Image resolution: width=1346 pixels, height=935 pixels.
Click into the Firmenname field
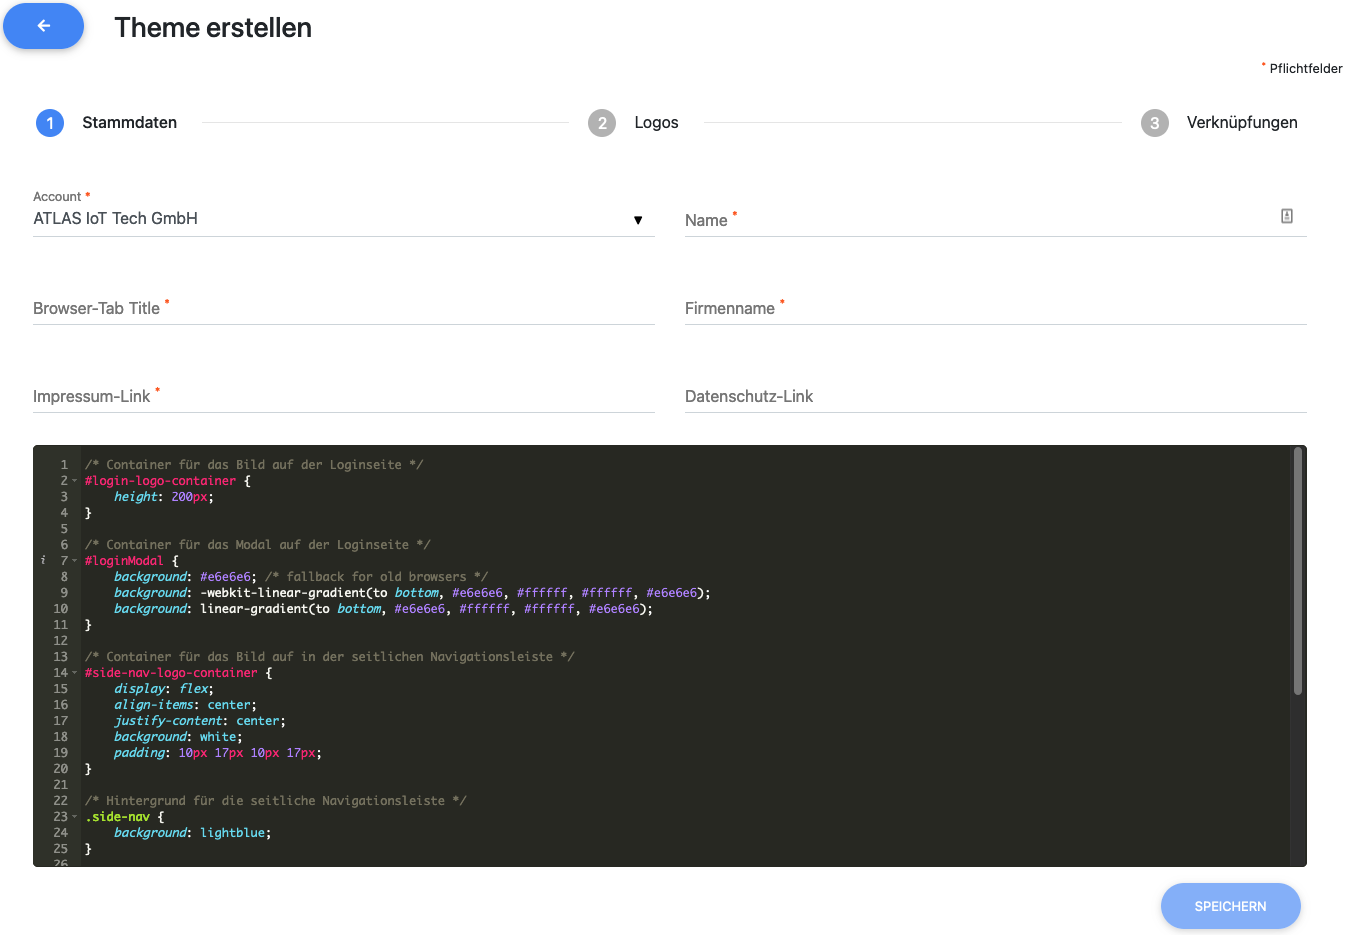(x=995, y=308)
